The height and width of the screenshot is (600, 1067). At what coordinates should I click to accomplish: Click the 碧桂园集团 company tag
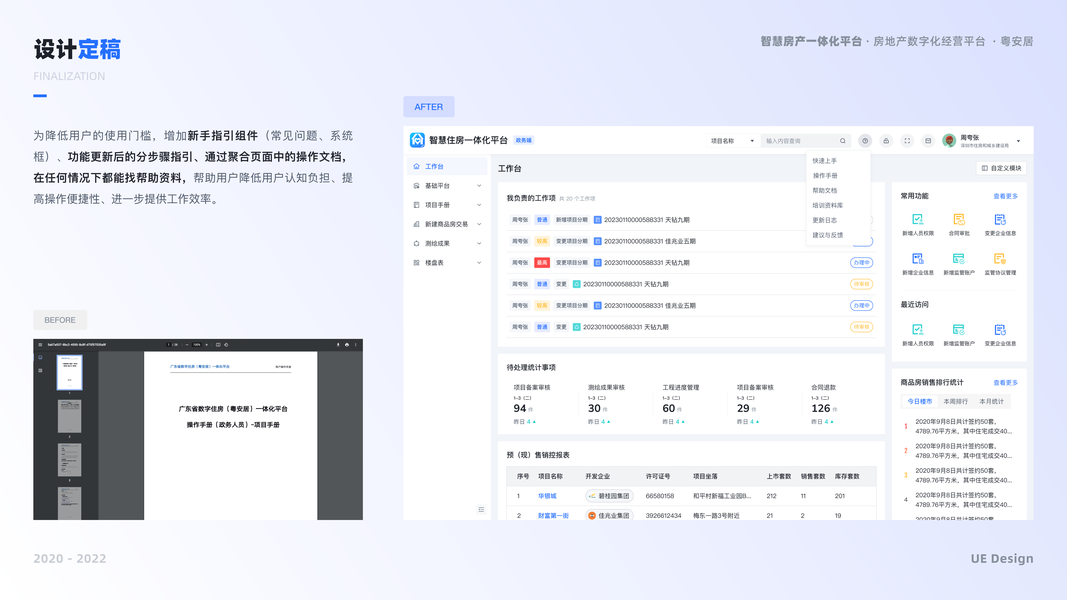click(x=609, y=496)
